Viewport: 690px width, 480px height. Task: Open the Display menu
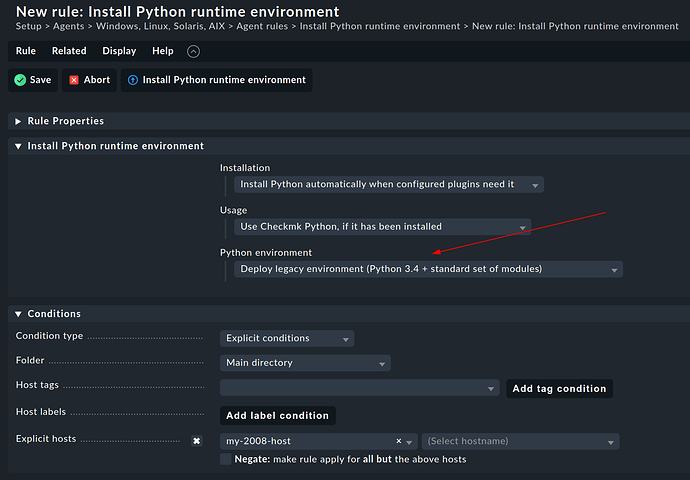119,51
